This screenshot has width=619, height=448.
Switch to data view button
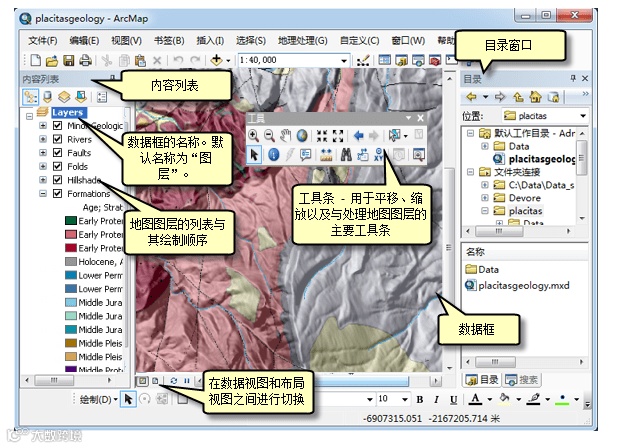pos(142,381)
